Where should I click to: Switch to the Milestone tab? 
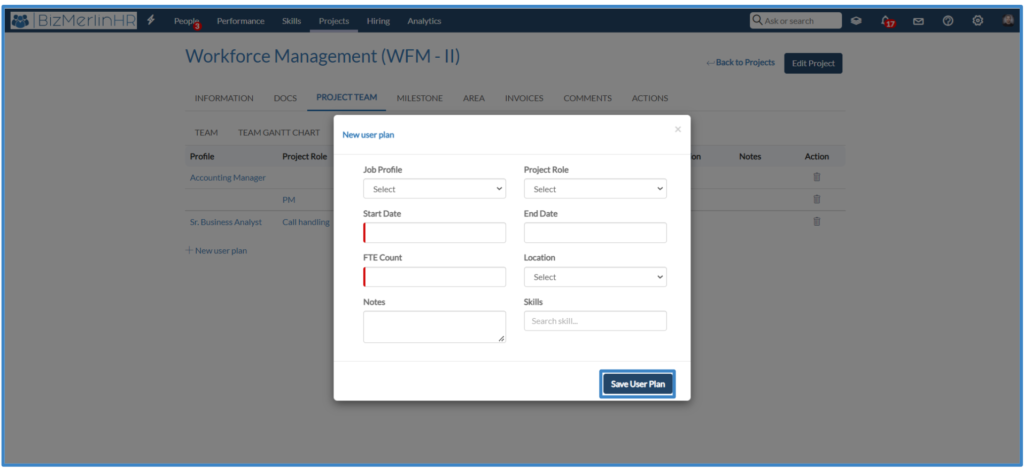click(x=419, y=98)
